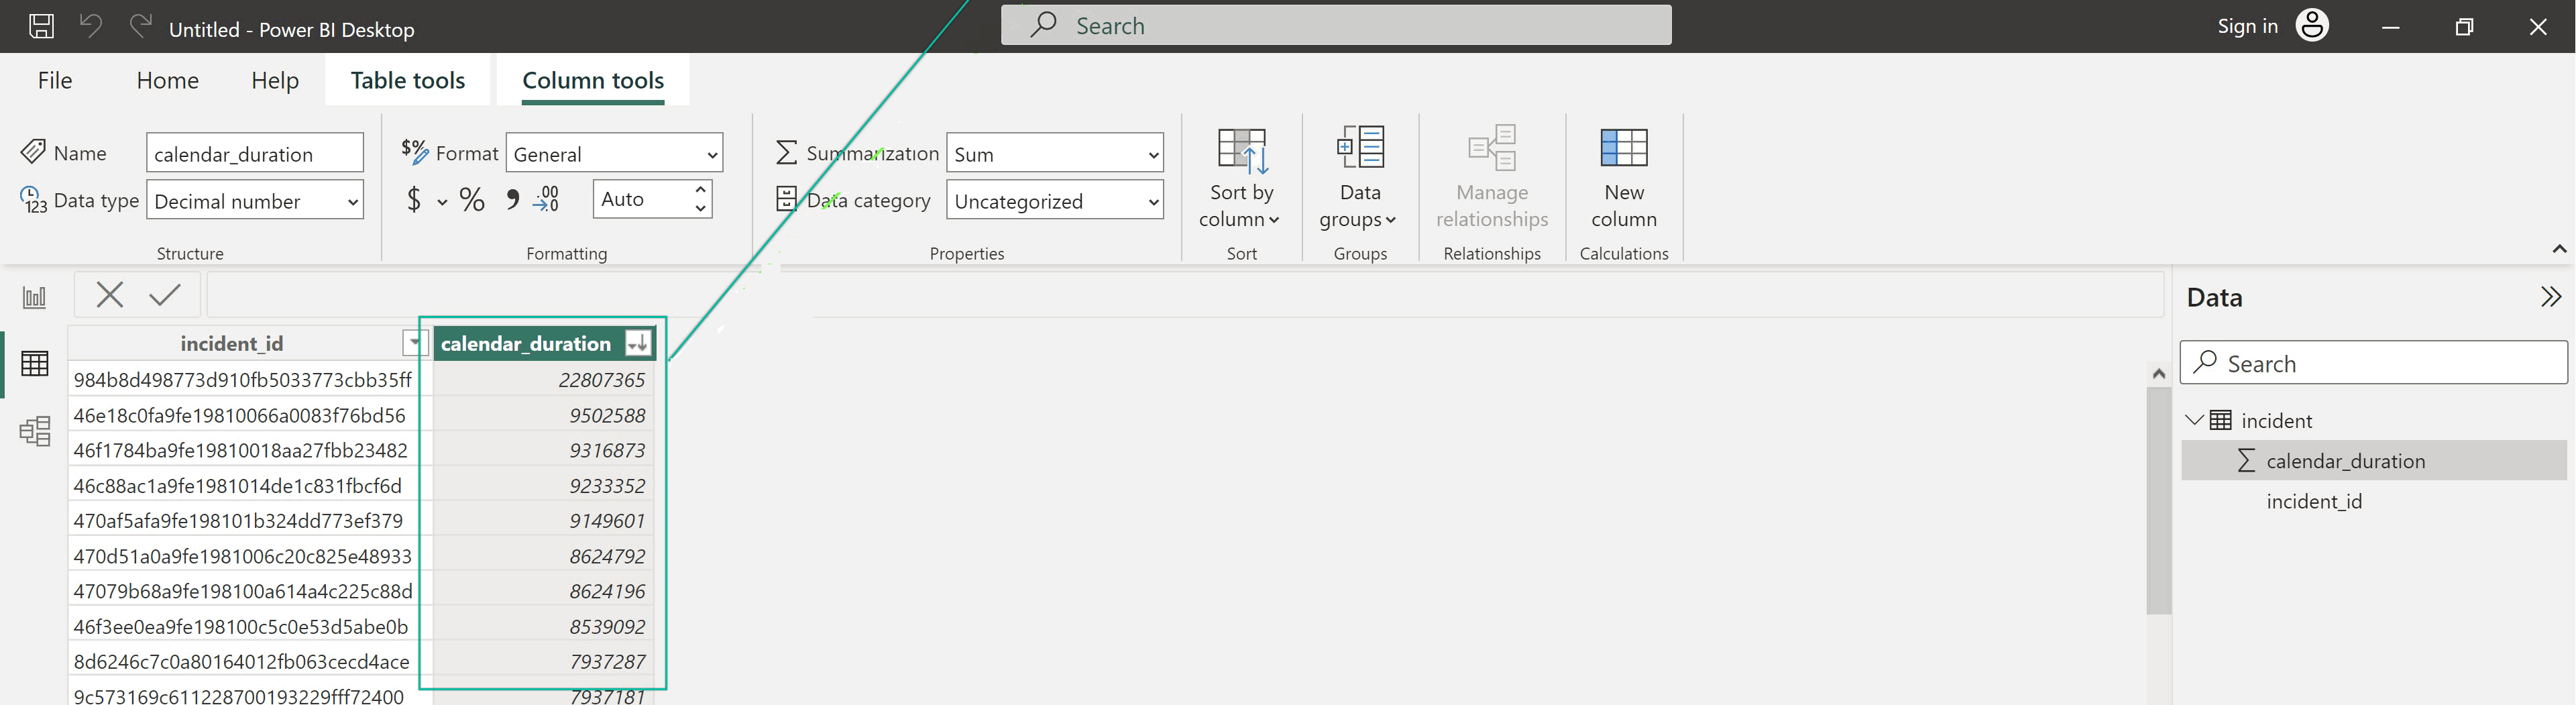Select cell 9502588
Viewport: 2576px width, 705px height.
543,415
